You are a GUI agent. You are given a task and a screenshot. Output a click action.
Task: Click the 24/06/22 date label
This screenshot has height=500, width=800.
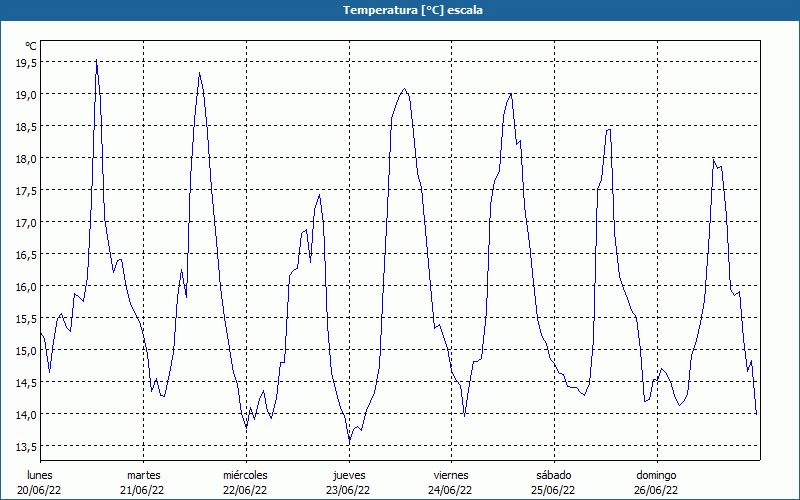coord(451,490)
